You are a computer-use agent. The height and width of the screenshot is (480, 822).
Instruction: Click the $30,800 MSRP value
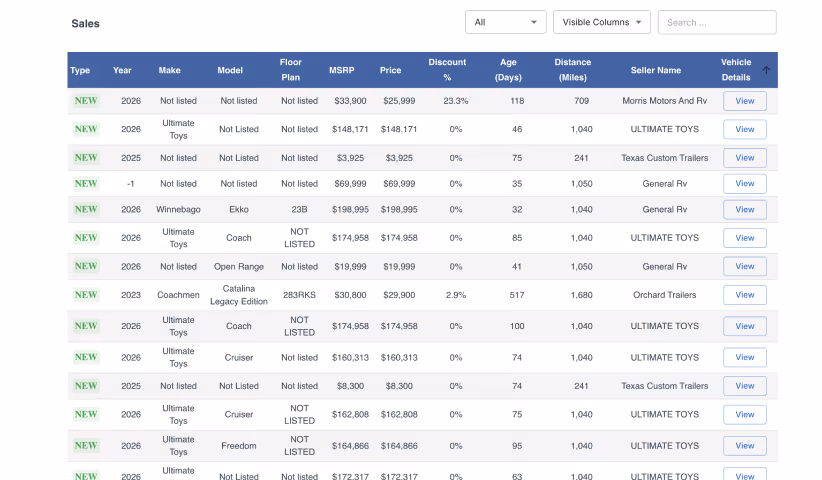pos(350,295)
